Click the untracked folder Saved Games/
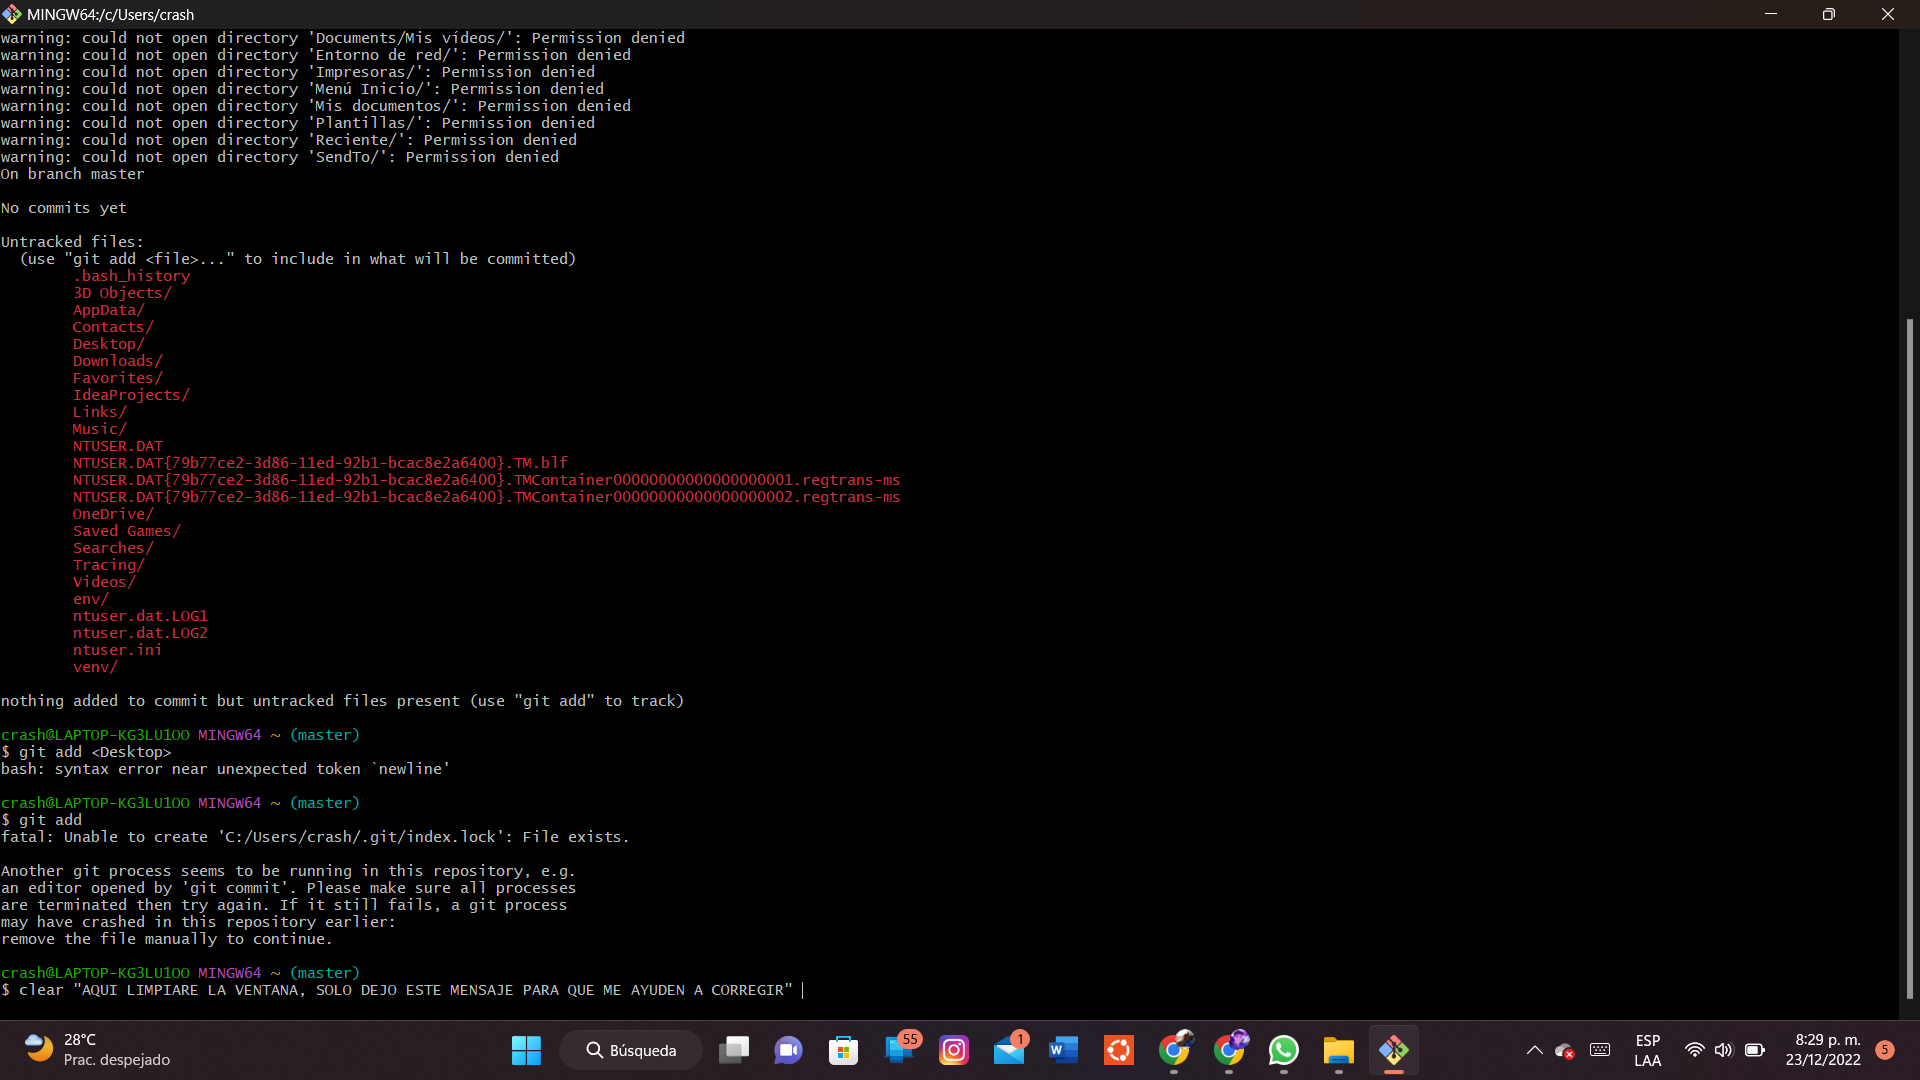The height and width of the screenshot is (1080, 1920). [126, 531]
